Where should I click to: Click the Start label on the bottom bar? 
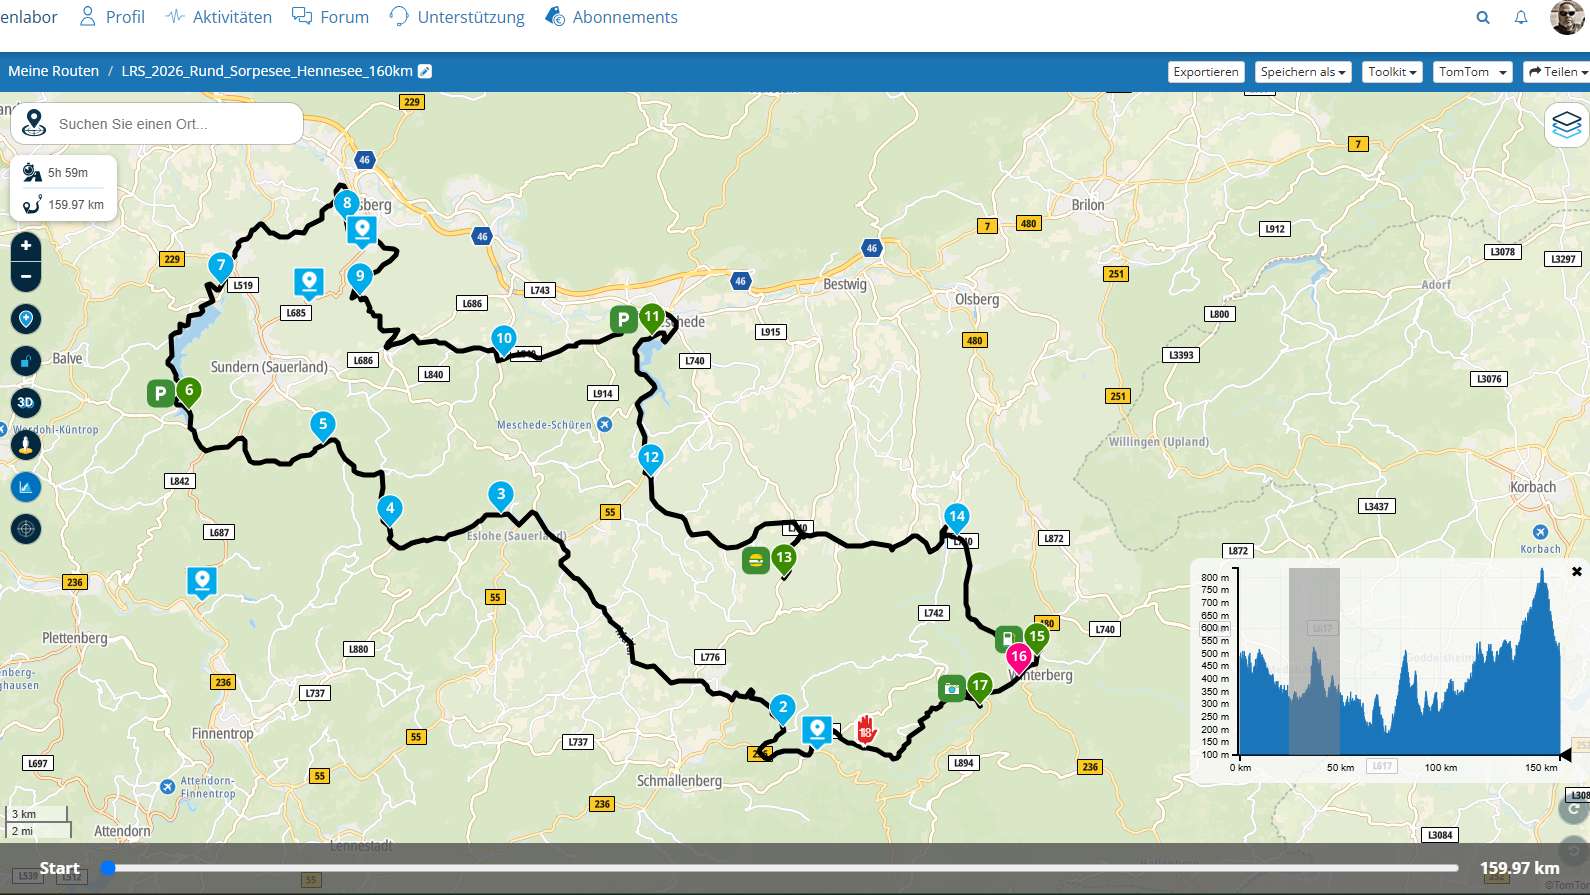[x=59, y=868]
